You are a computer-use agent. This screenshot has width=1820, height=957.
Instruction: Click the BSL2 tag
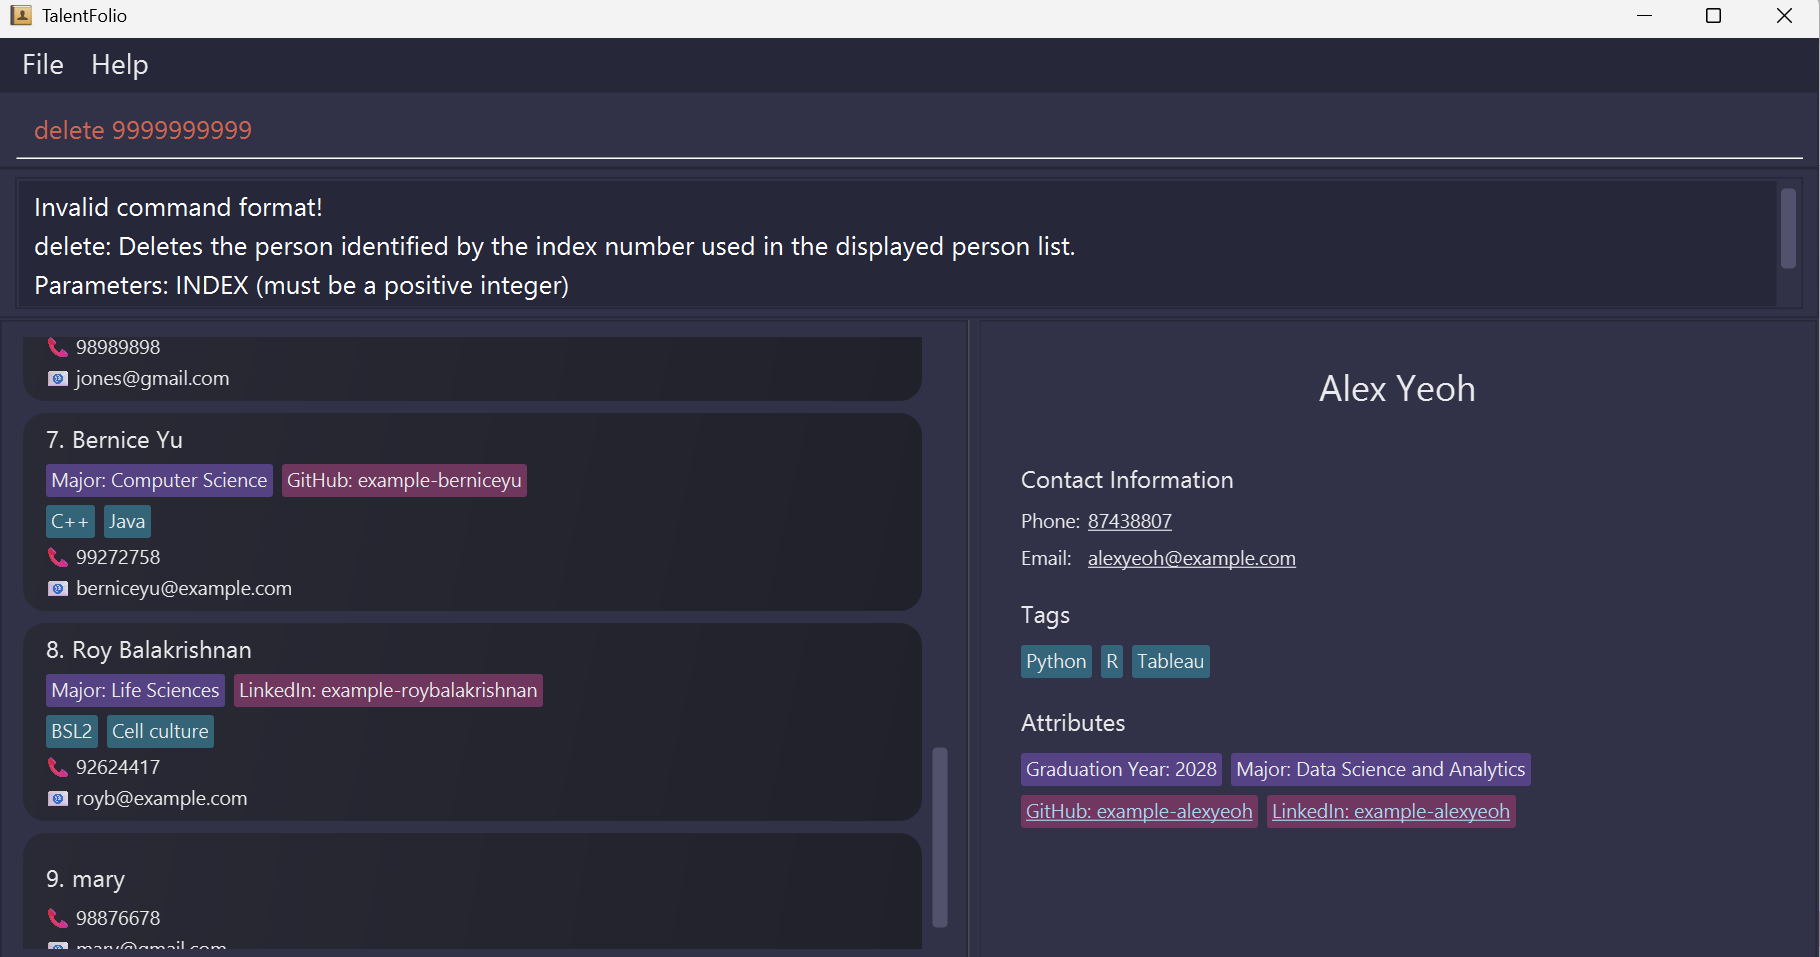tap(72, 732)
